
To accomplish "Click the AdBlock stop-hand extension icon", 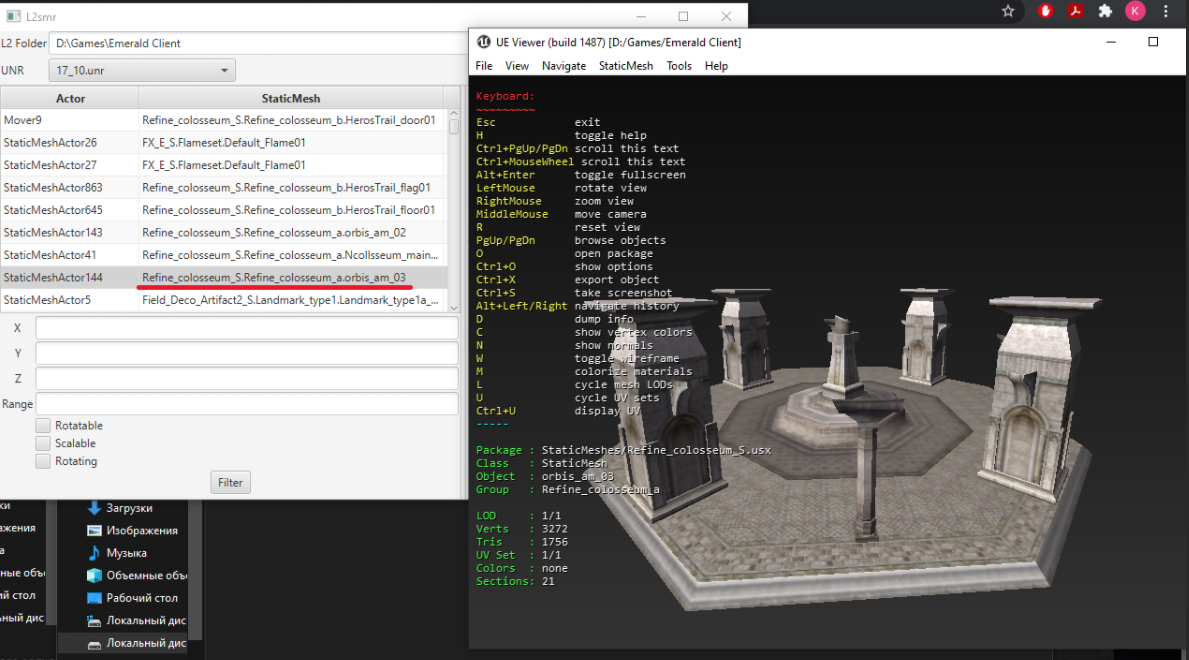I will [x=1046, y=11].
